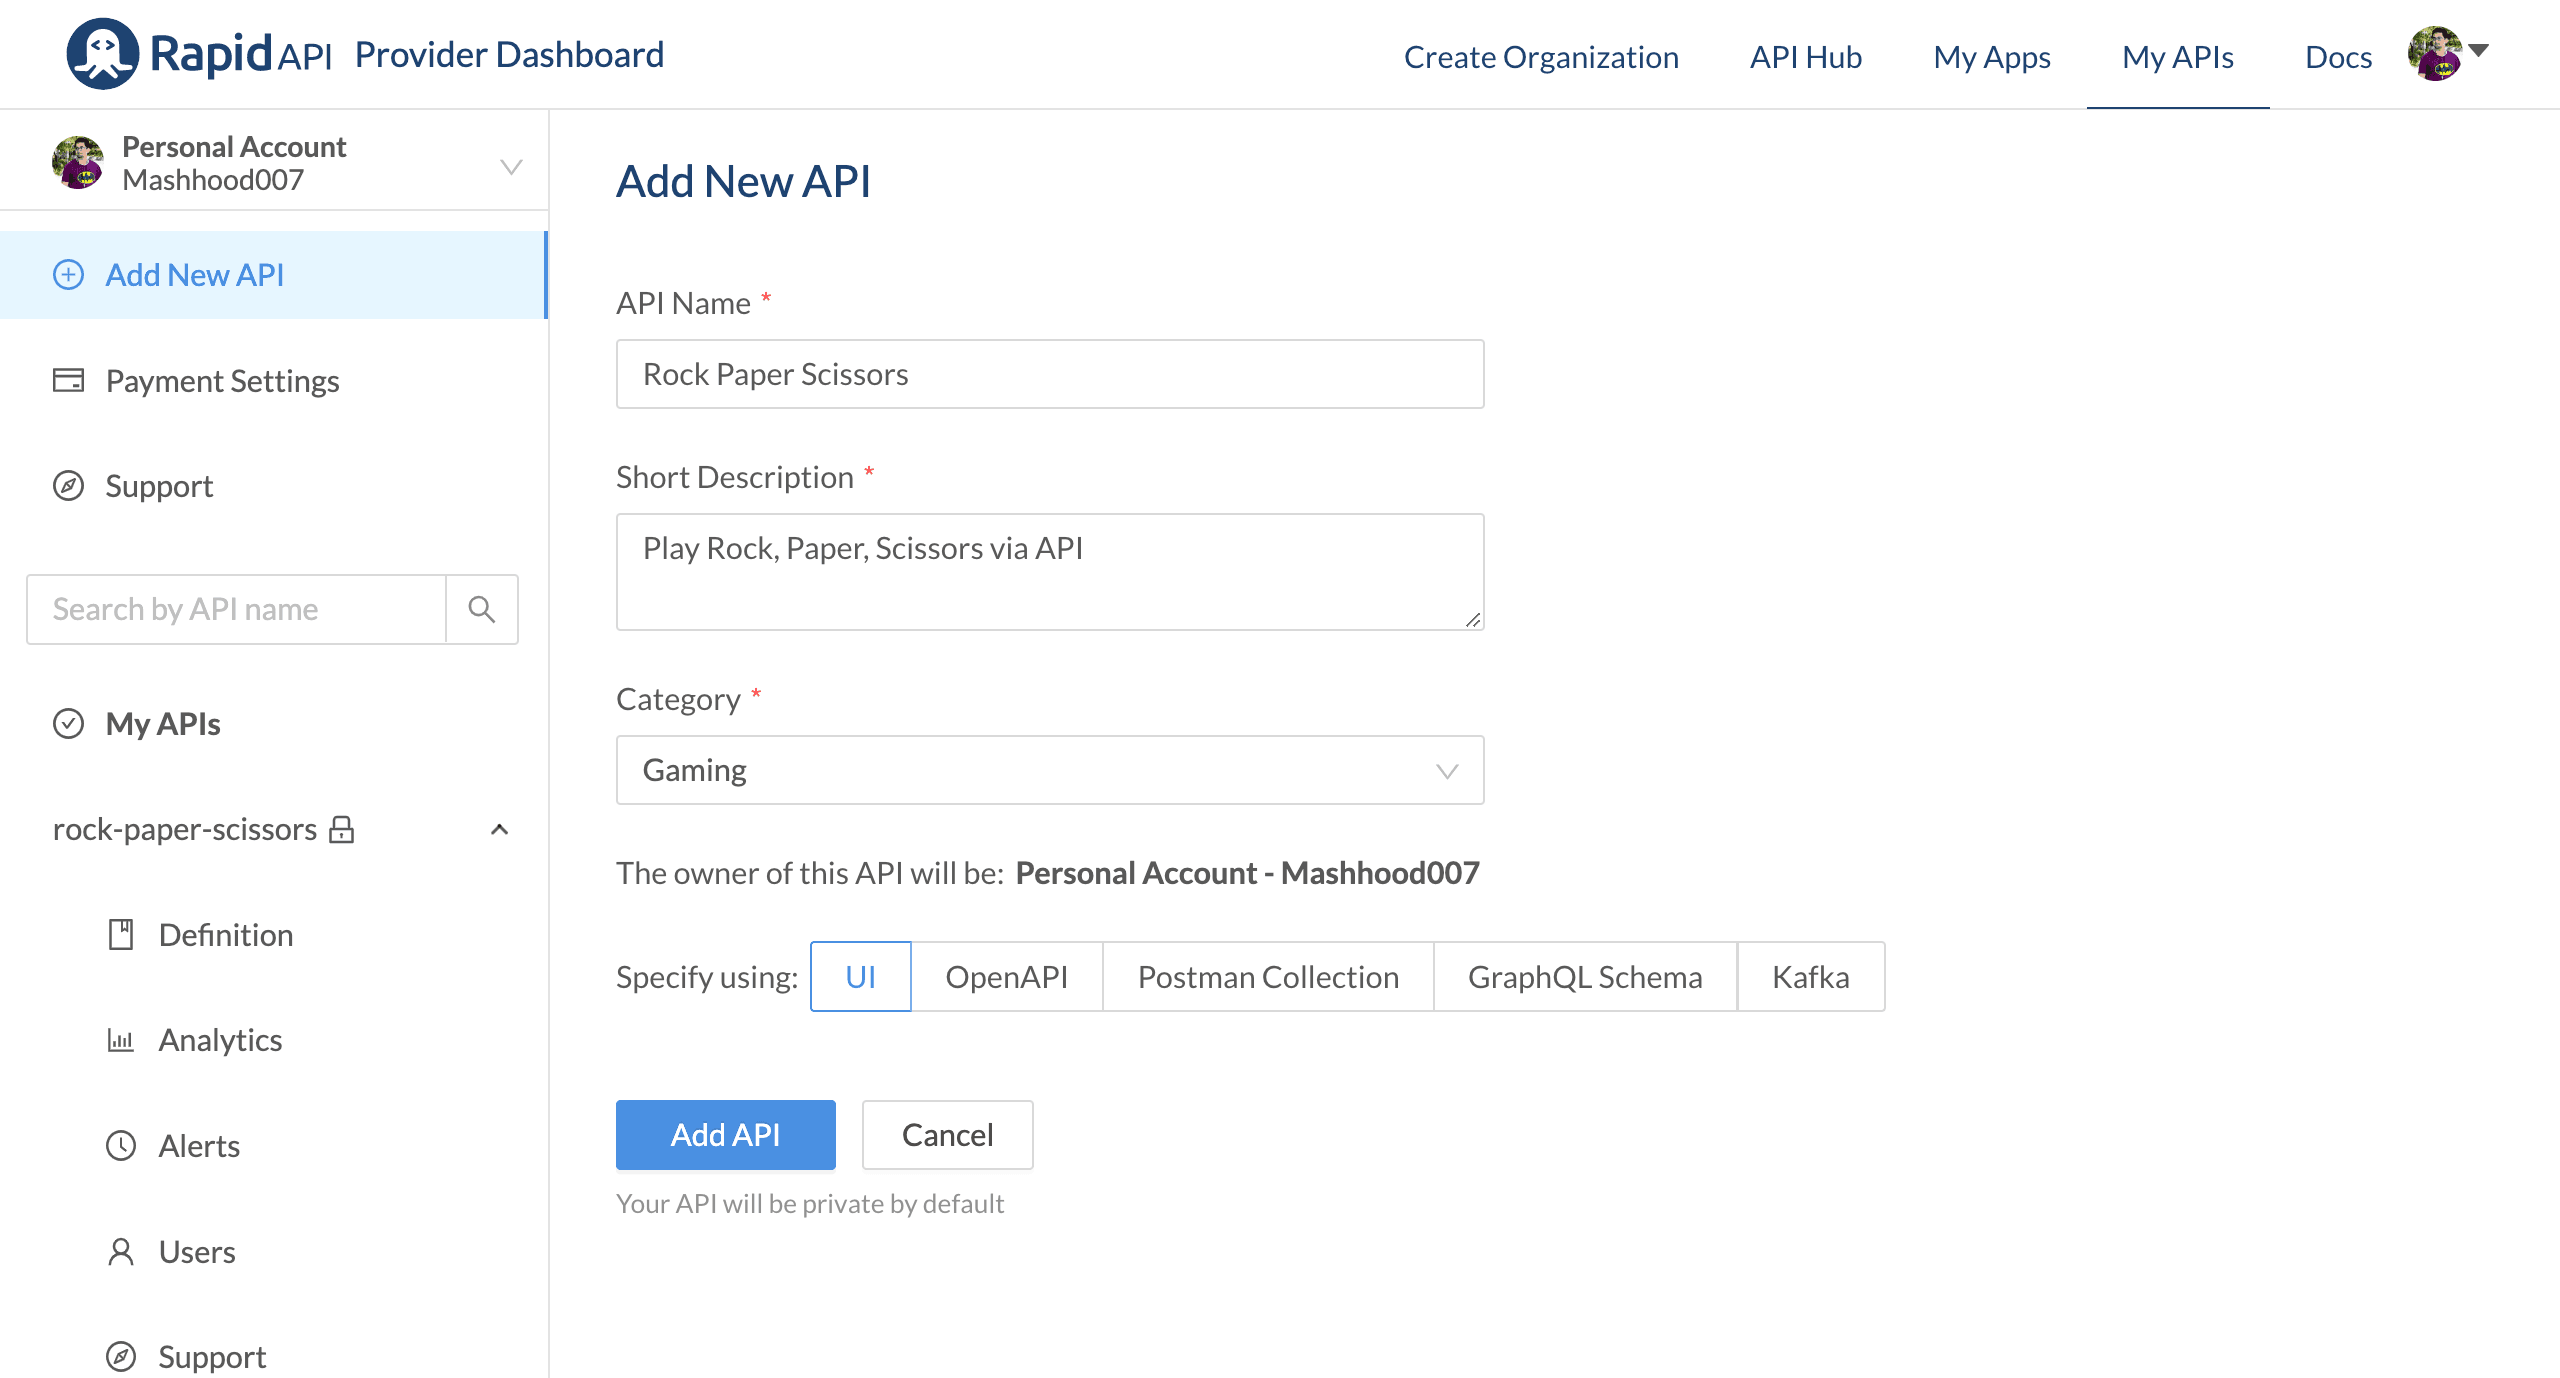This screenshot has height=1378, width=2560.
Task: Click 'Personal Account - Mashhood007' owner text
Action: point(1247,873)
